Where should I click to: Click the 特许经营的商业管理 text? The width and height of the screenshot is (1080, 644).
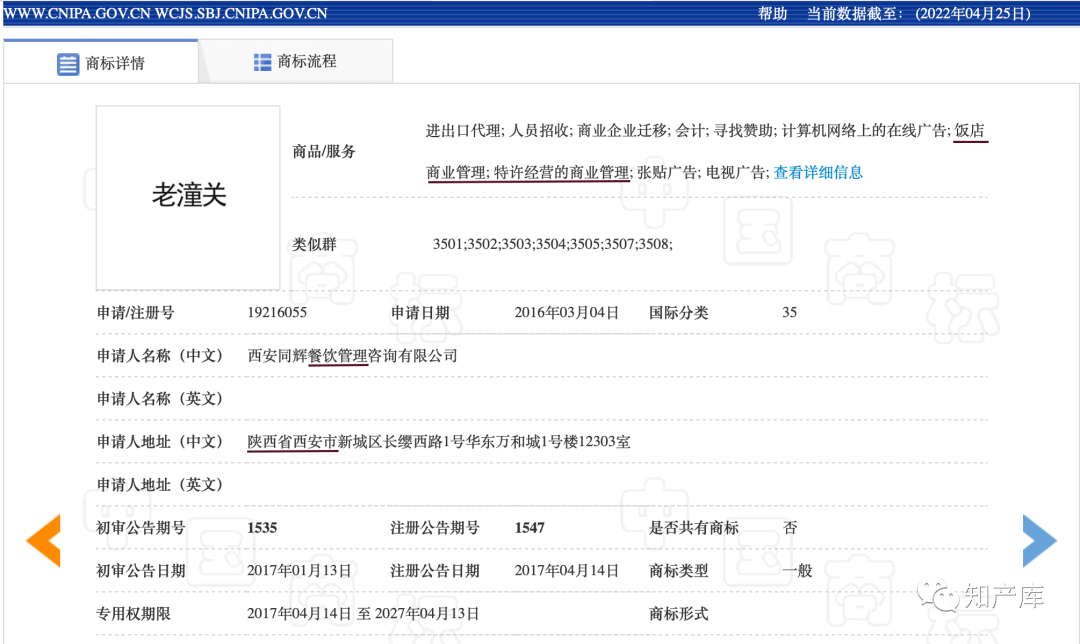pyautogui.click(x=561, y=172)
